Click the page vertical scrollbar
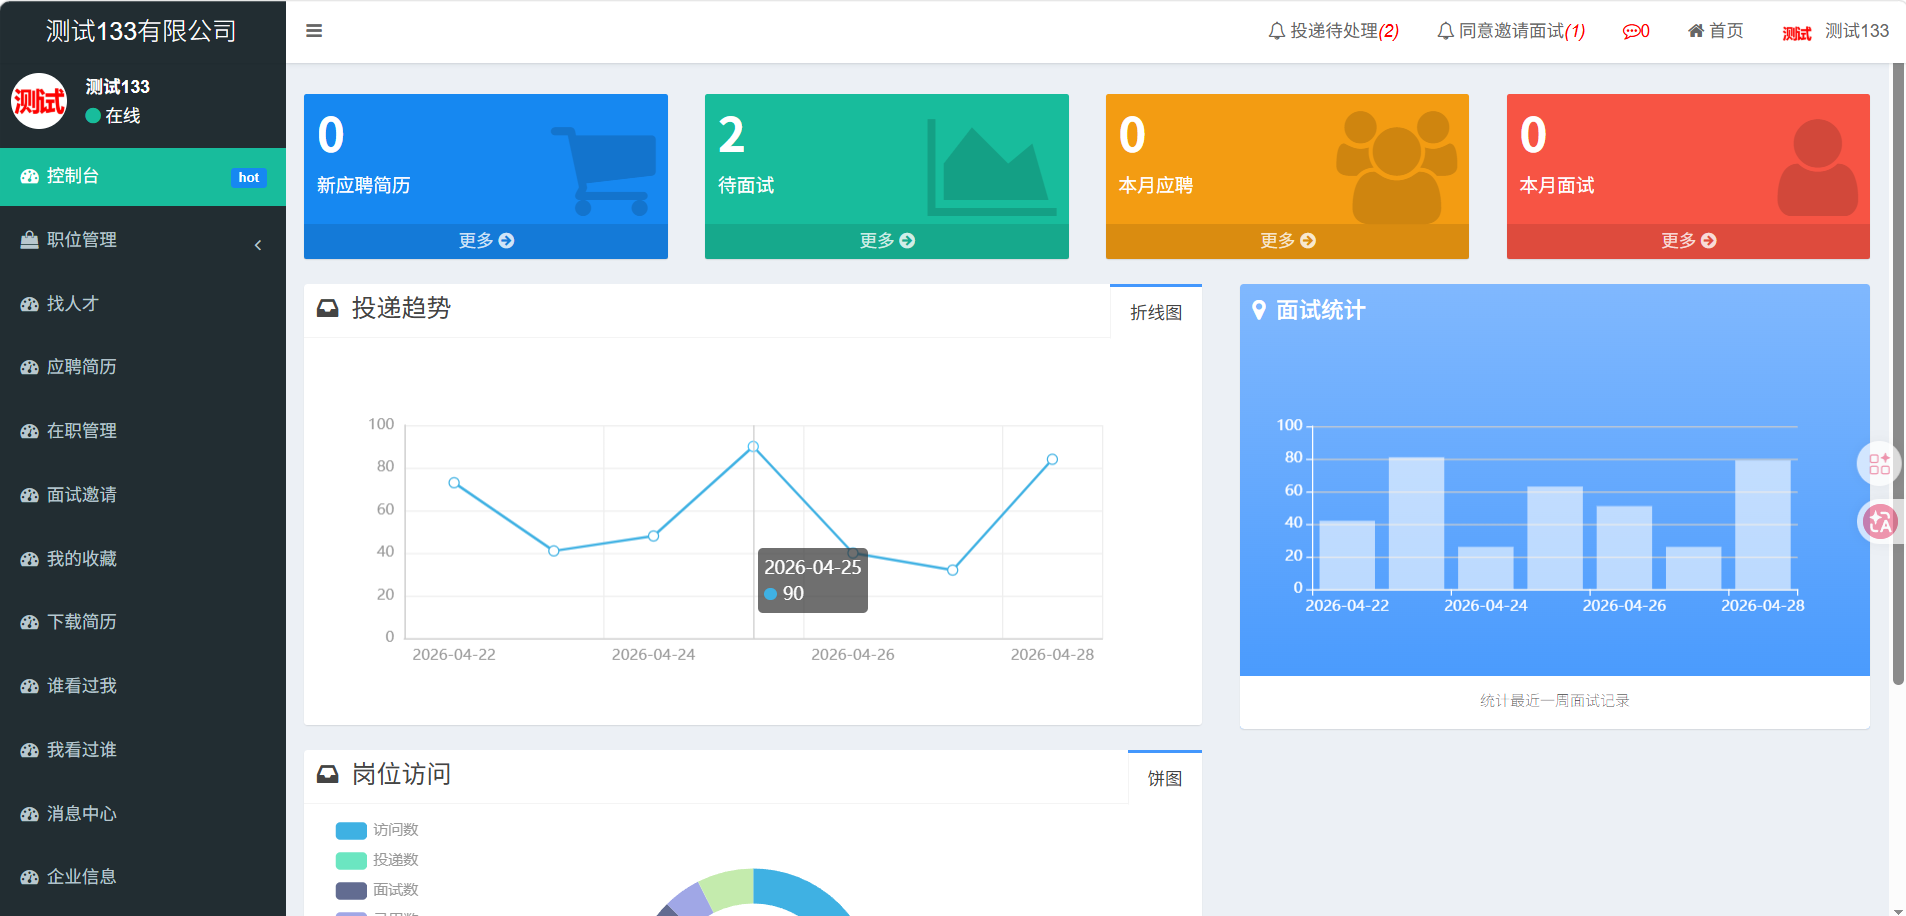The image size is (1906, 916). click(1897, 400)
